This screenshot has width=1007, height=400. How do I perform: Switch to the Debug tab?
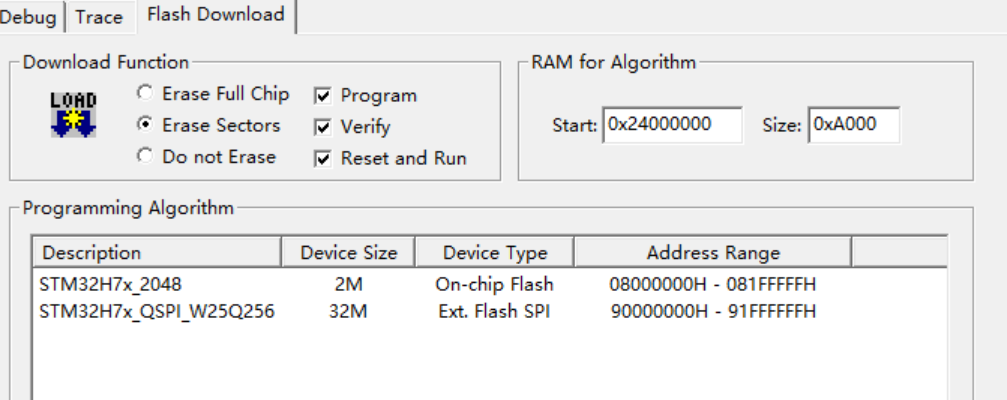coord(29,17)
